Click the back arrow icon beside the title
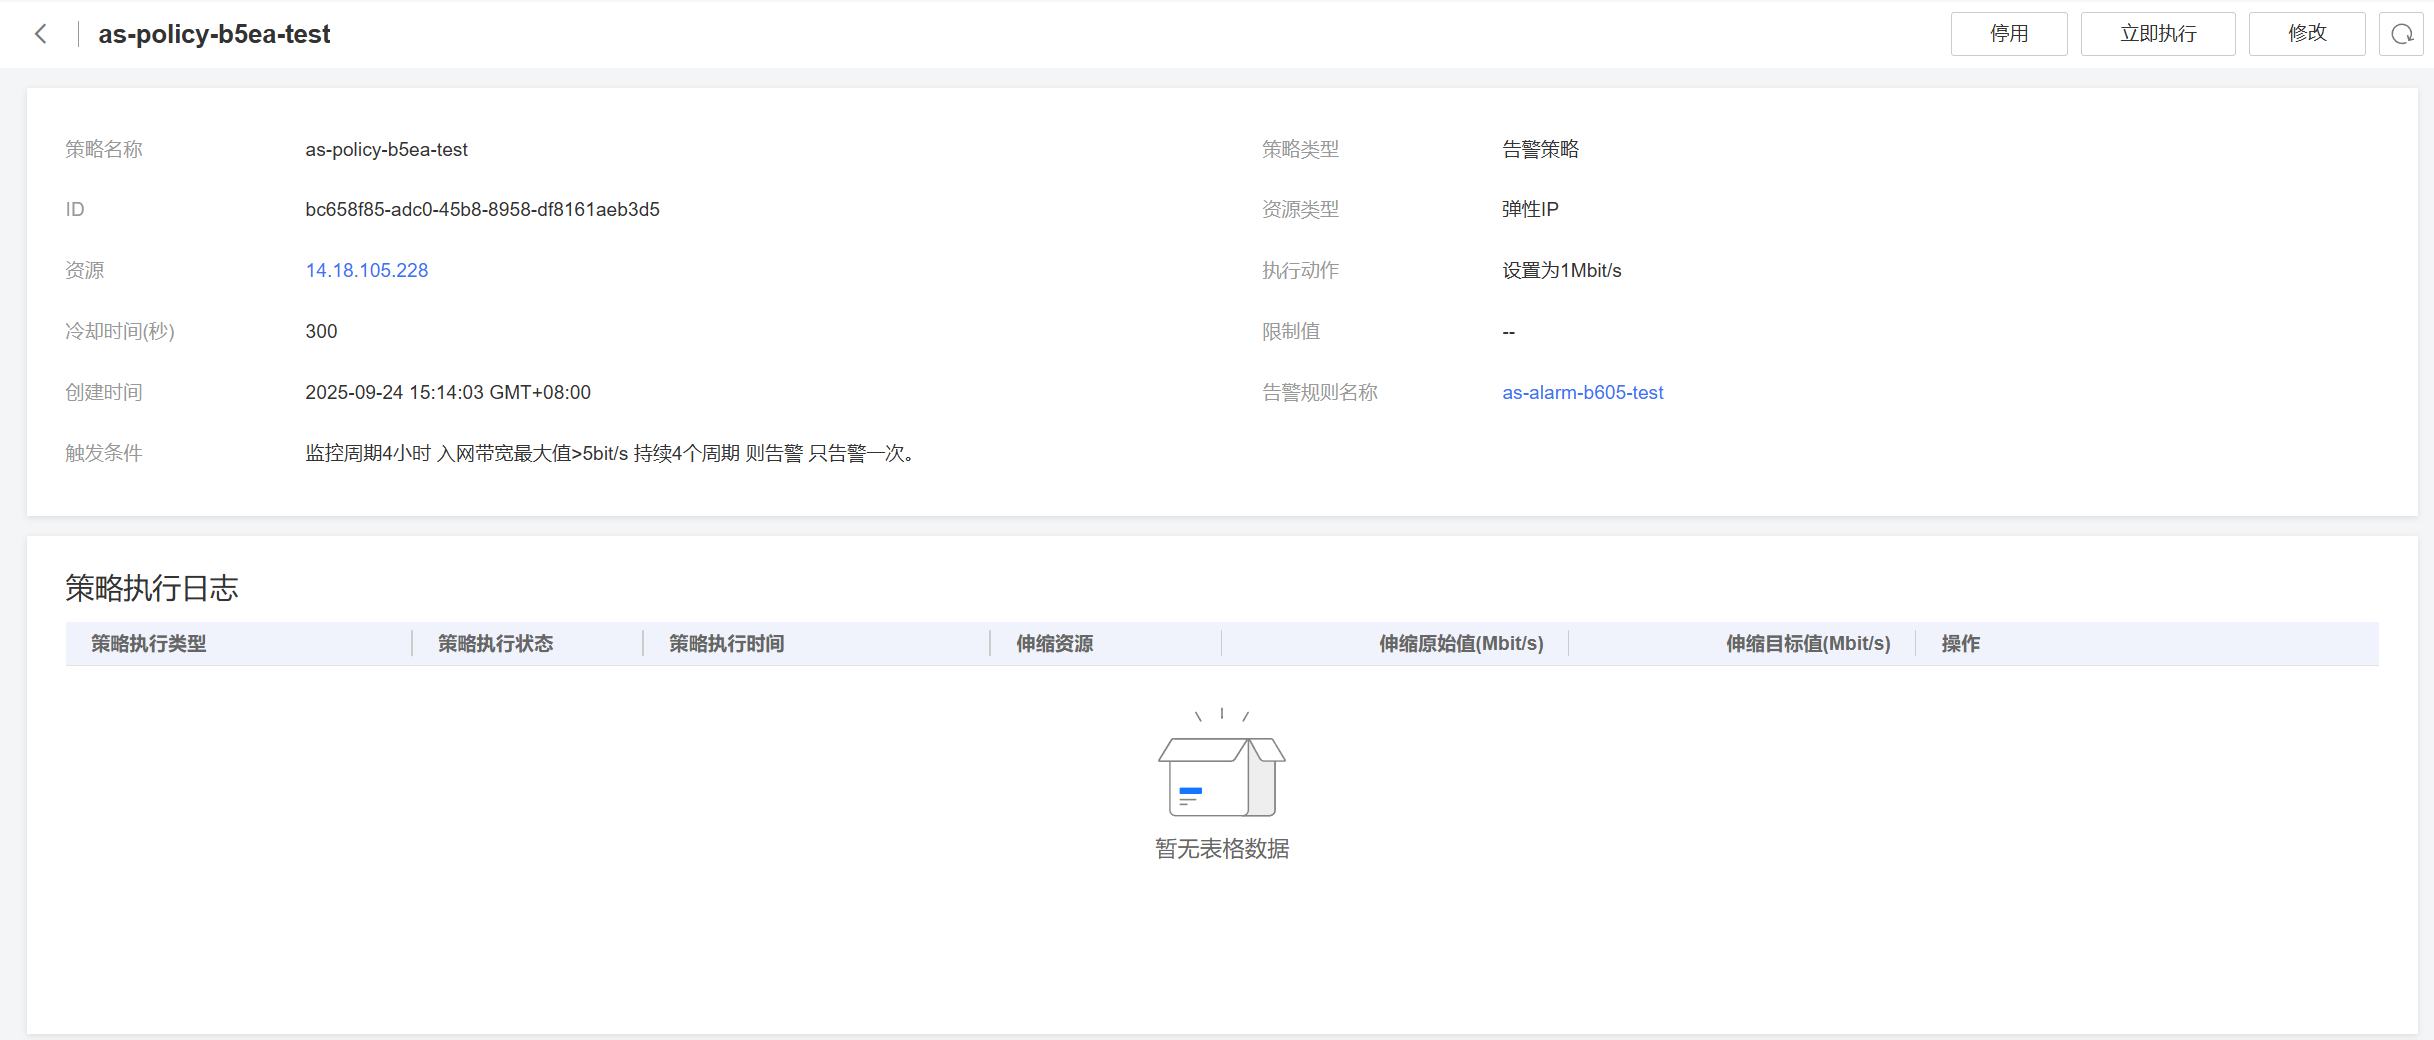This screenshot has height=1040, width=2434. point(41,34)
